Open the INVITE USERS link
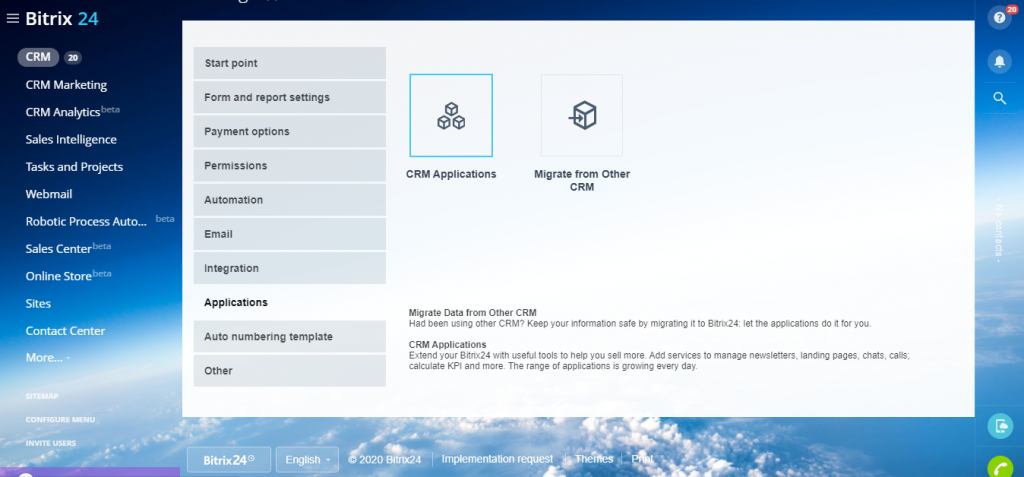This screenshot has height=477, width=1024. click(x=51, y=443)
